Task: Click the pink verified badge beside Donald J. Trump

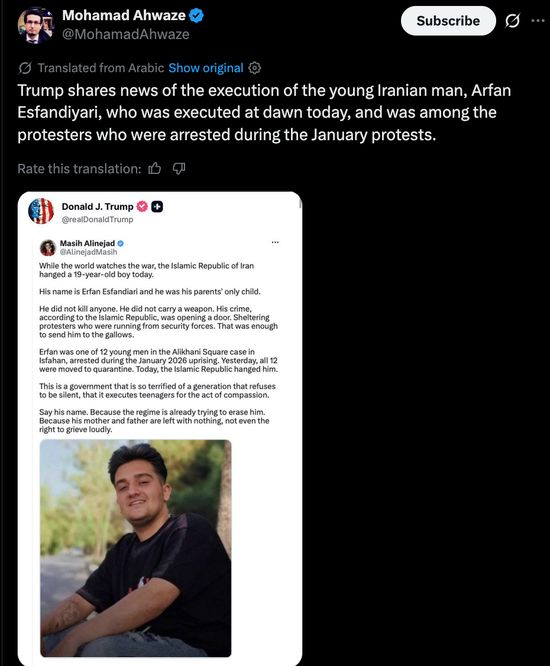Action: point(142,207)
